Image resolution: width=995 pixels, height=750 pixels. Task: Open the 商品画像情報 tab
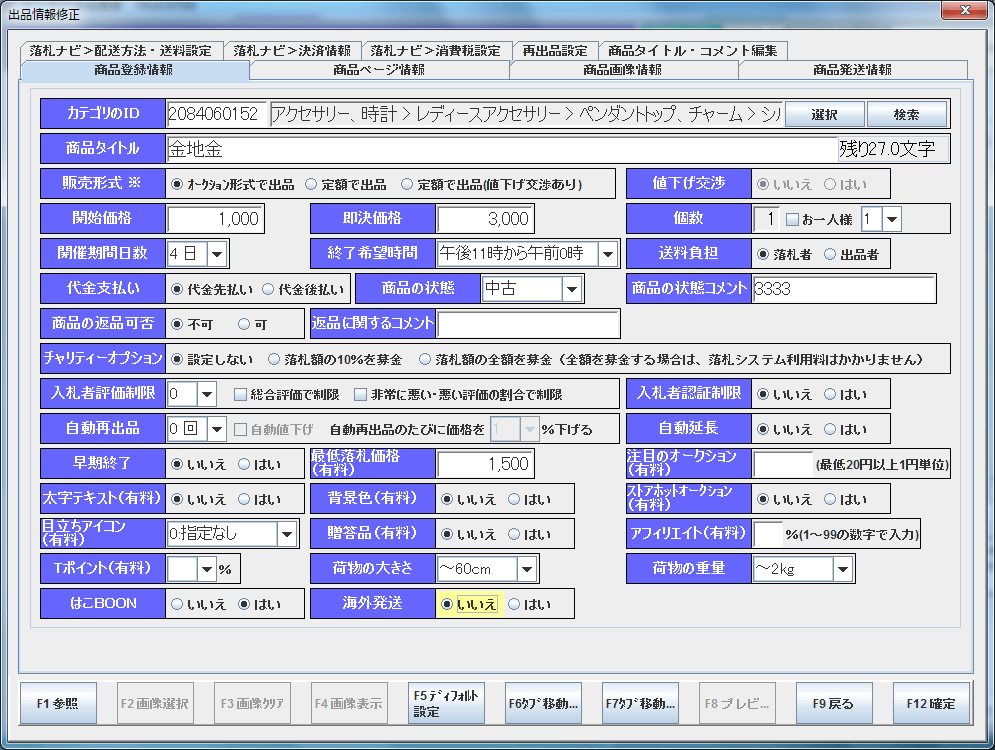(623, 70)
